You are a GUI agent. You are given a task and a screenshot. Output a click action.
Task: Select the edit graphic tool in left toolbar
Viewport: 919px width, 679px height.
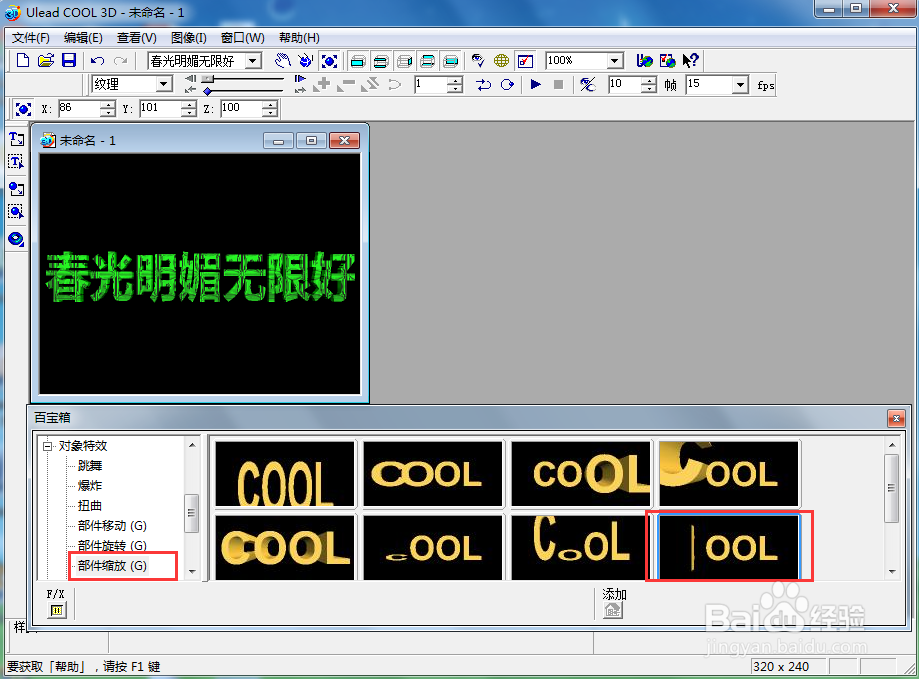pos(16,212)
